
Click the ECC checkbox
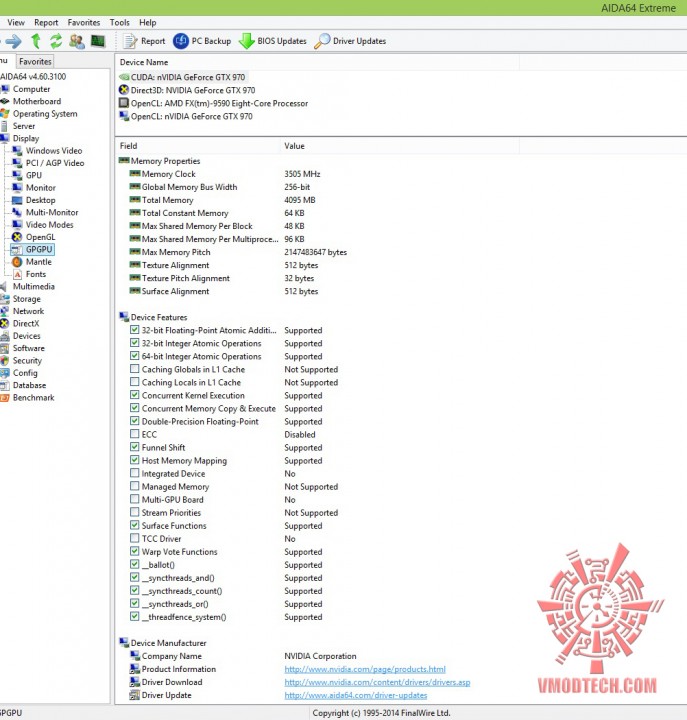(x=135, y=434)
